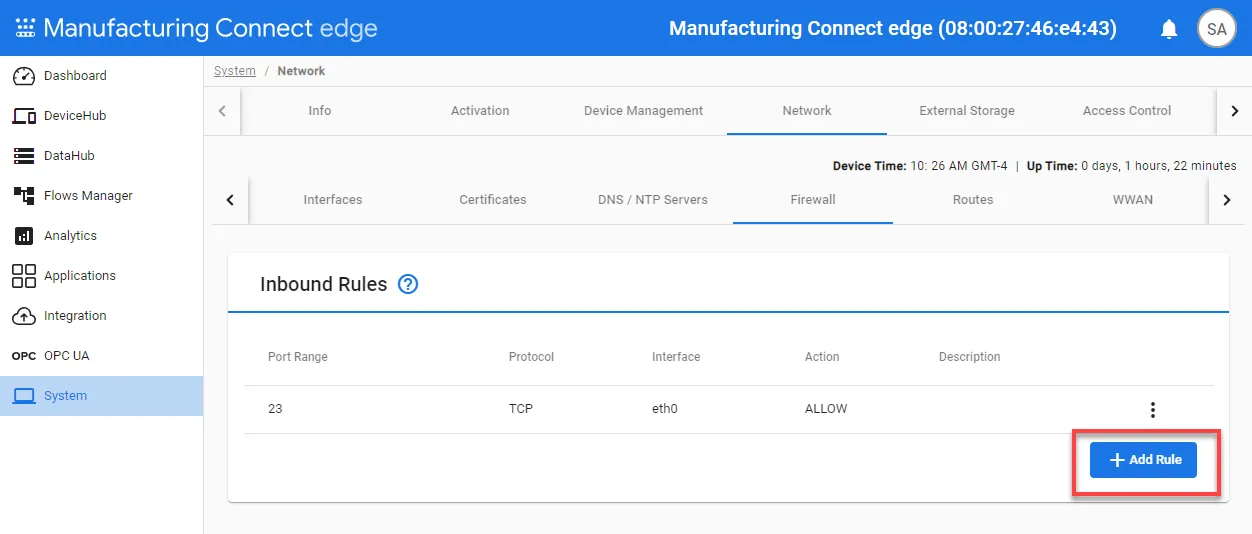This screenshot has width=1252, height=534.
Task: Switch to the Activation tab
Action: [480, 111]
